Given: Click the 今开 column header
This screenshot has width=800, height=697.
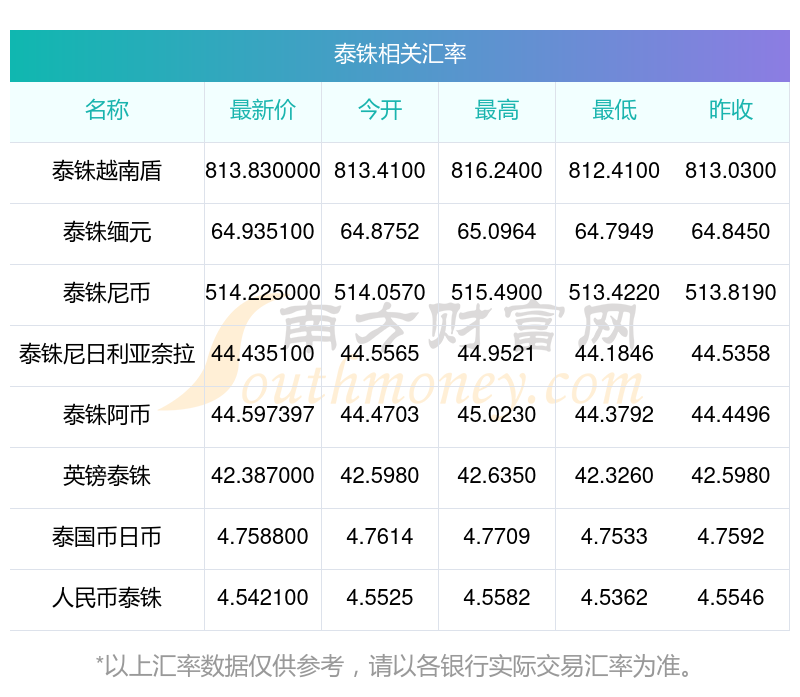Looking at the screenshot, I should click(x=380, y=111).
